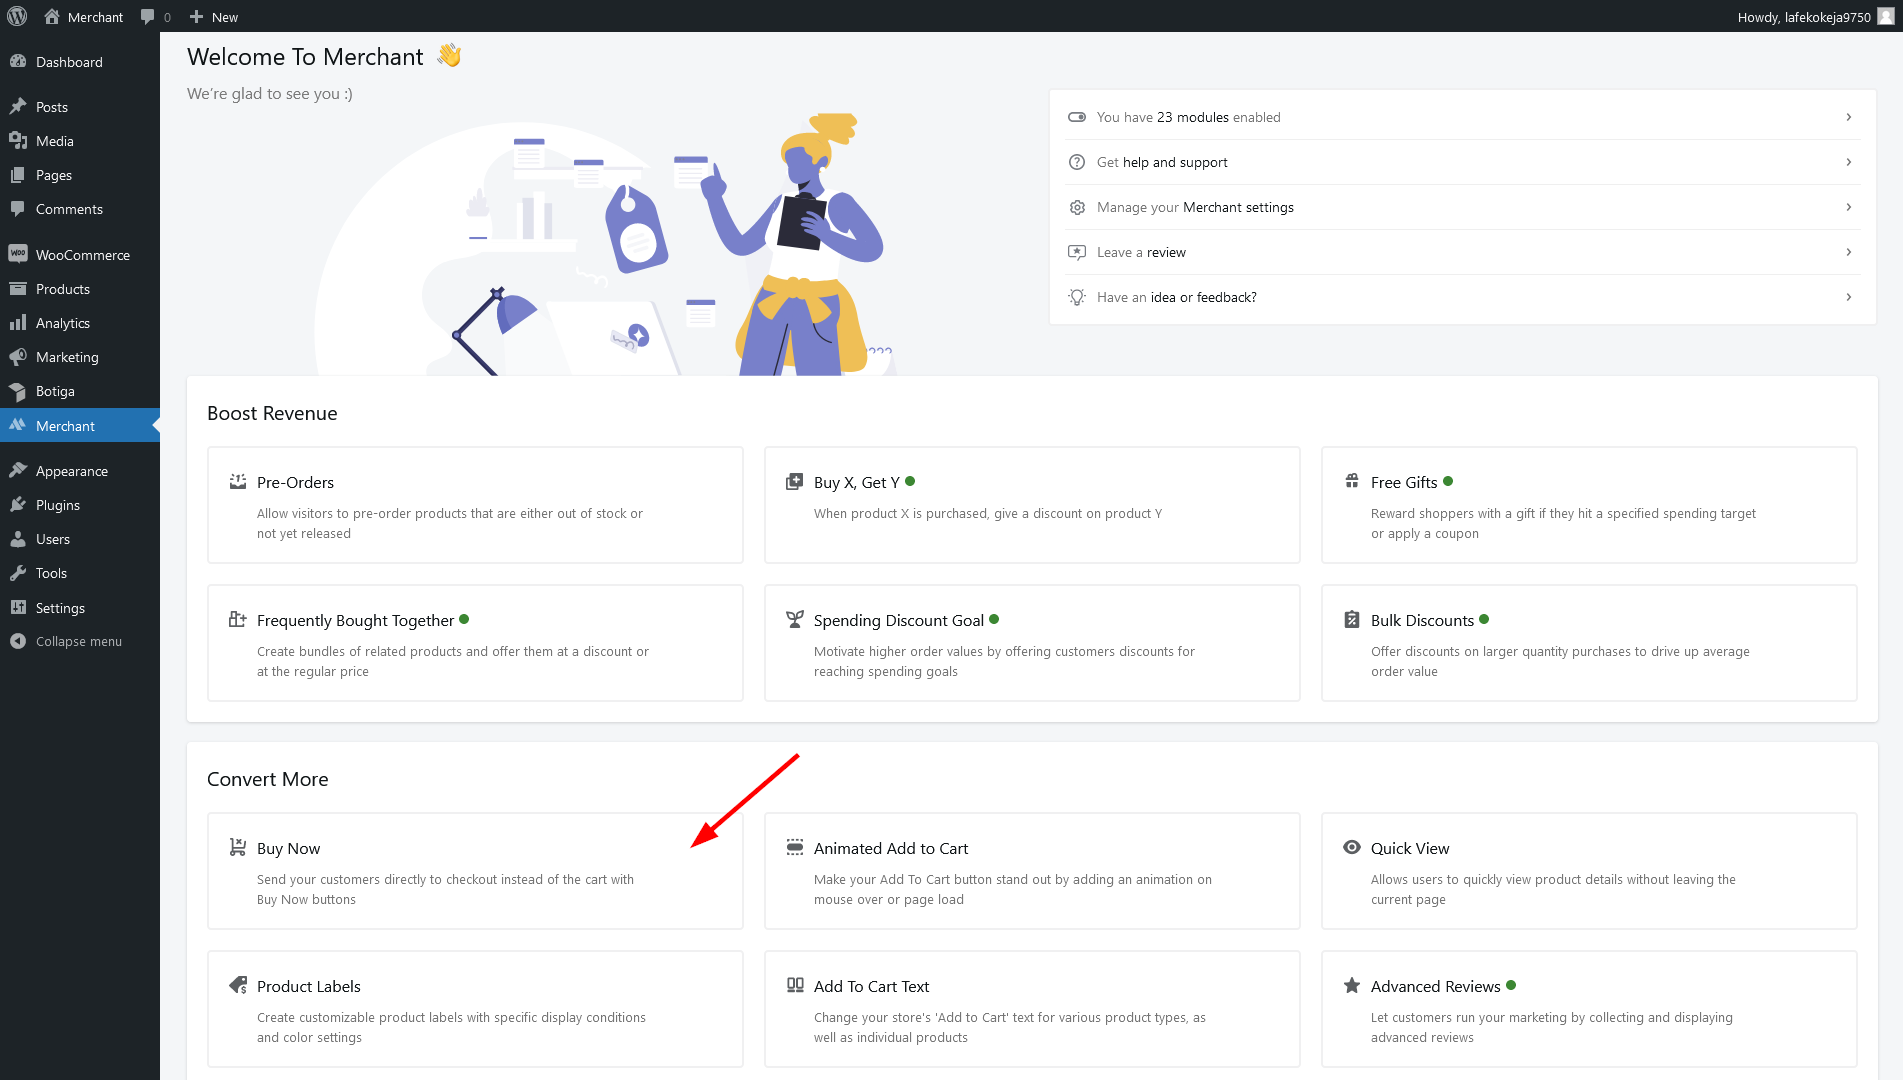This screenshot has height=1080, width=1903.
Task: Open the Advanced Reviews module
Action: coord(1589,1009)
